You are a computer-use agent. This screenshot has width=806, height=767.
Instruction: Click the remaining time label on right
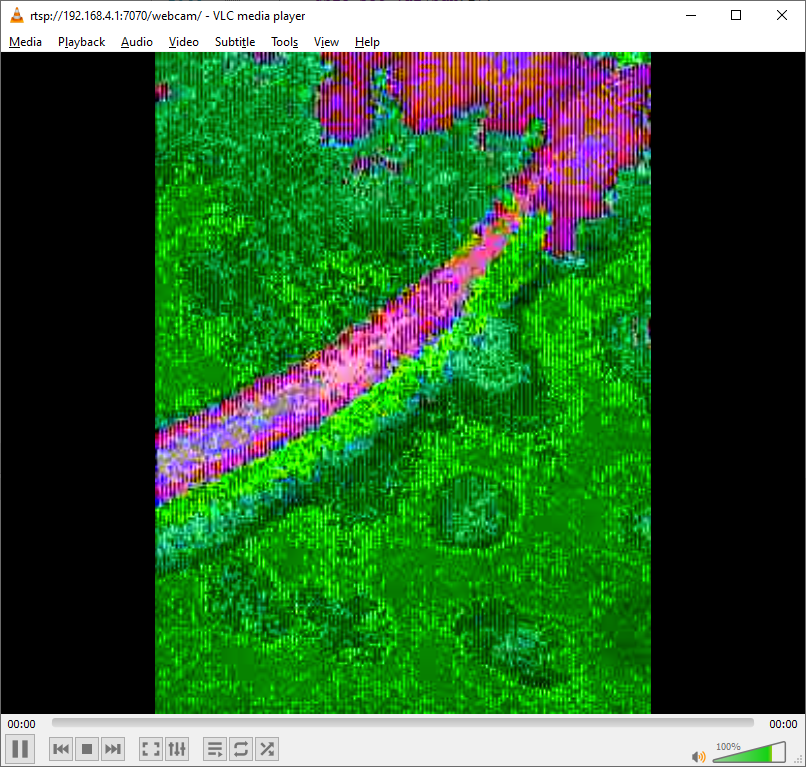(x=783, y=724)
